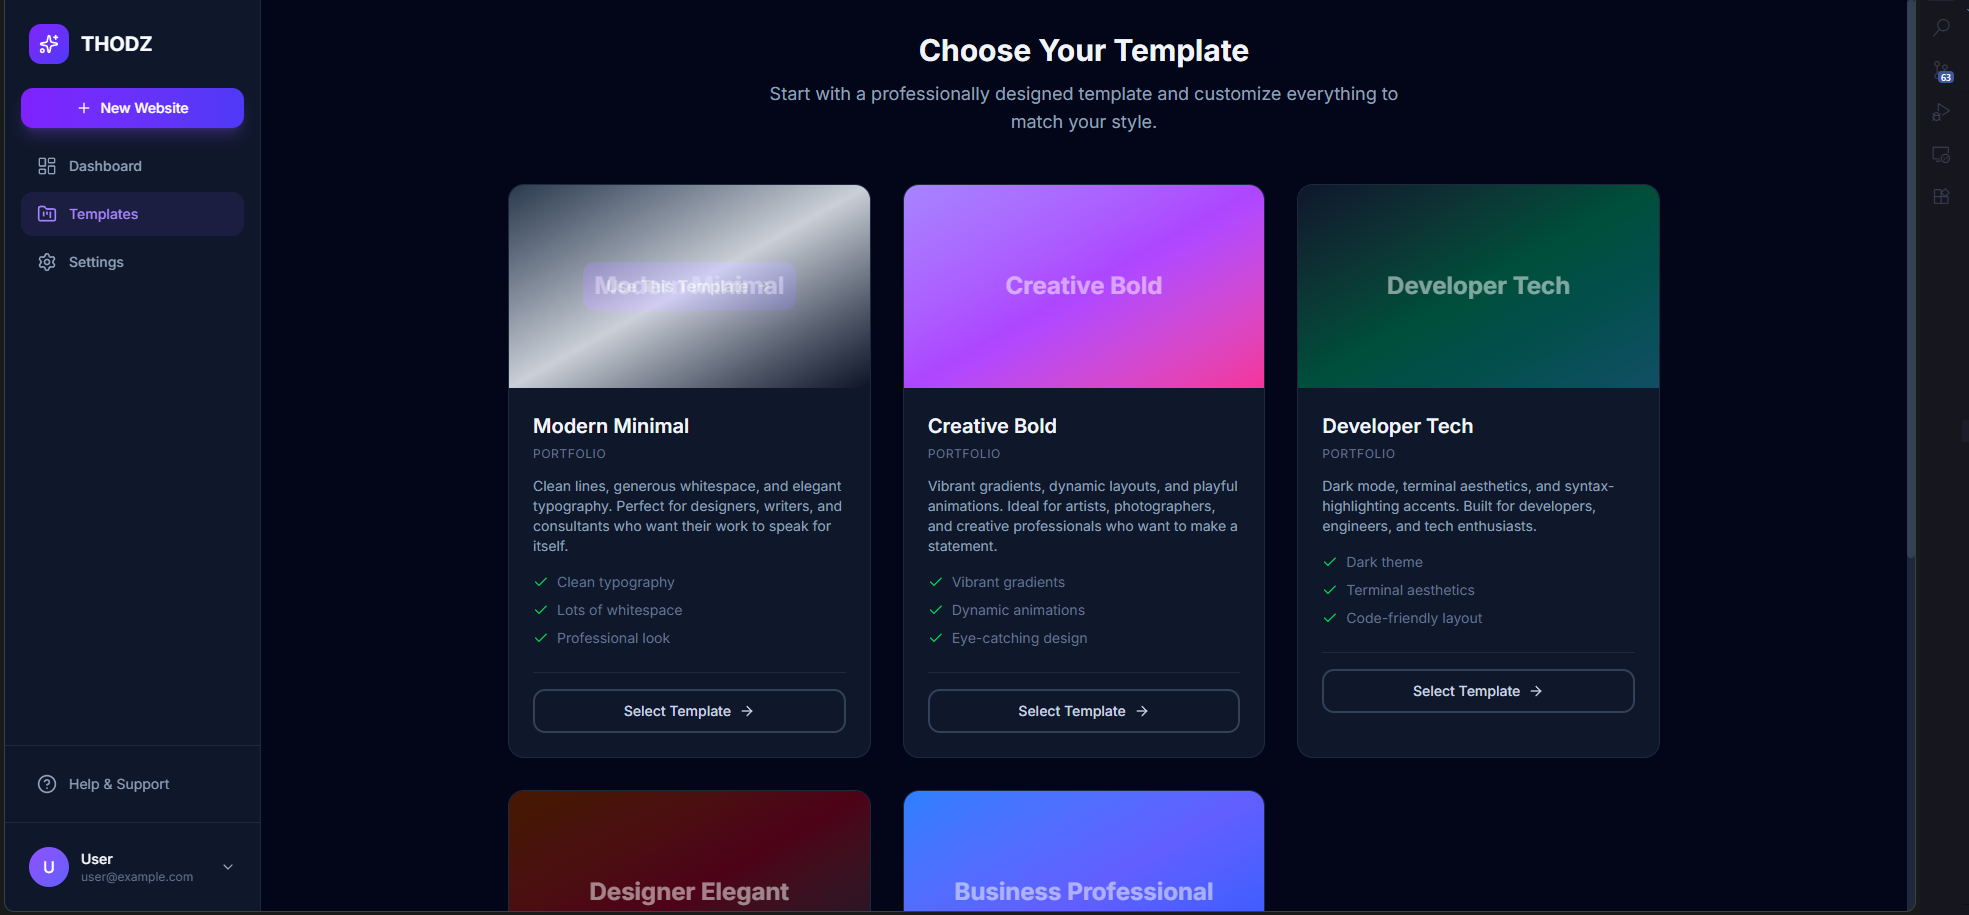Switch to the Templates sidebar item
The width and height of the screenshot is (1969, 915).
click(x=132, y=214)
